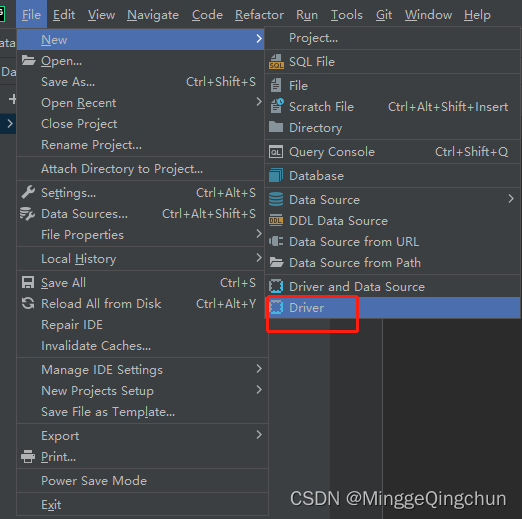Image resolution: width=522 pixels, height=519 pixels.
Task: Expand the Data Source submenu arrow
Action: click(511, 199)
